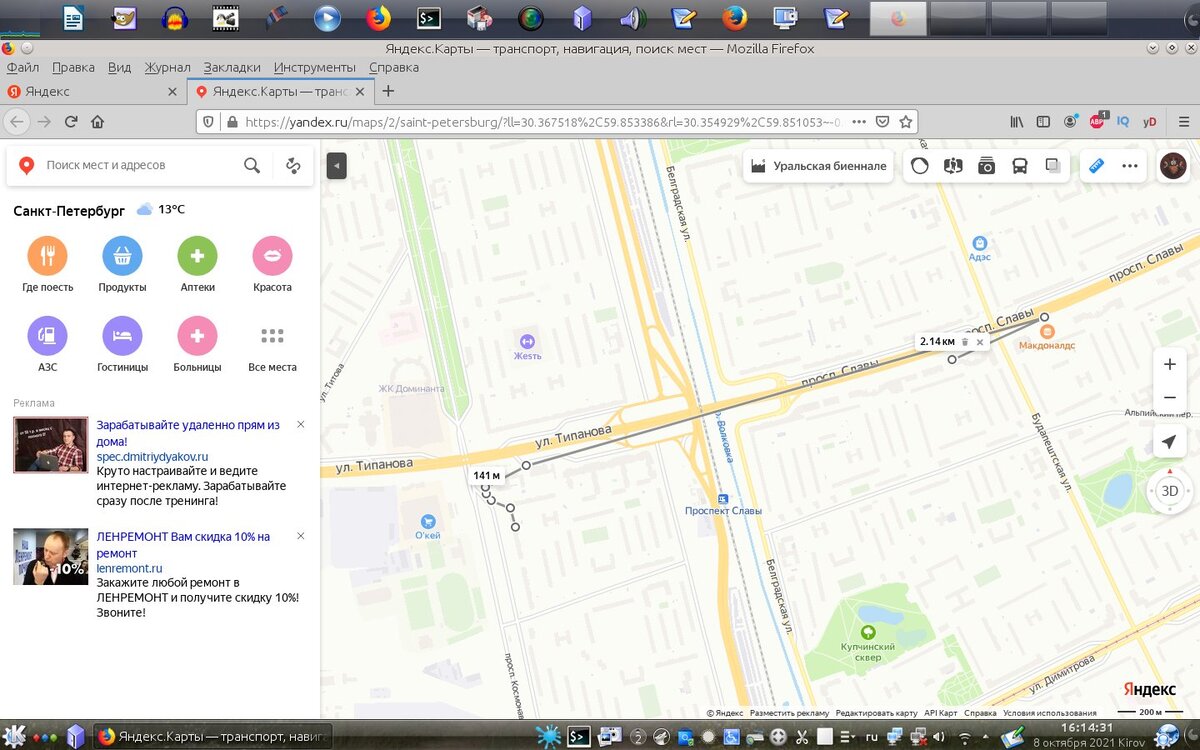Viewport: 1200px width, 750px height.
Task: Click the taskbar clock 16:14:31
Action: [x=1088, y=727]
